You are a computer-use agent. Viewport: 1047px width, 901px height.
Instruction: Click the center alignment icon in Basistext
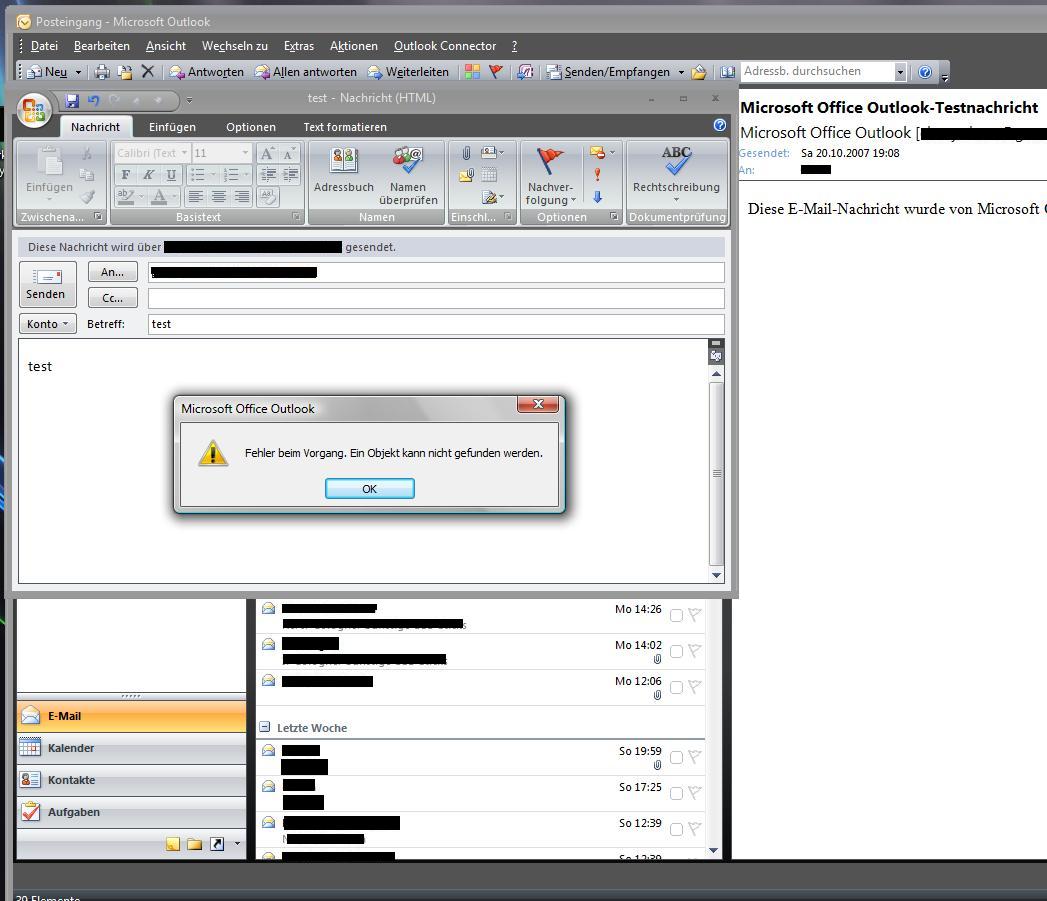(218, 196)
